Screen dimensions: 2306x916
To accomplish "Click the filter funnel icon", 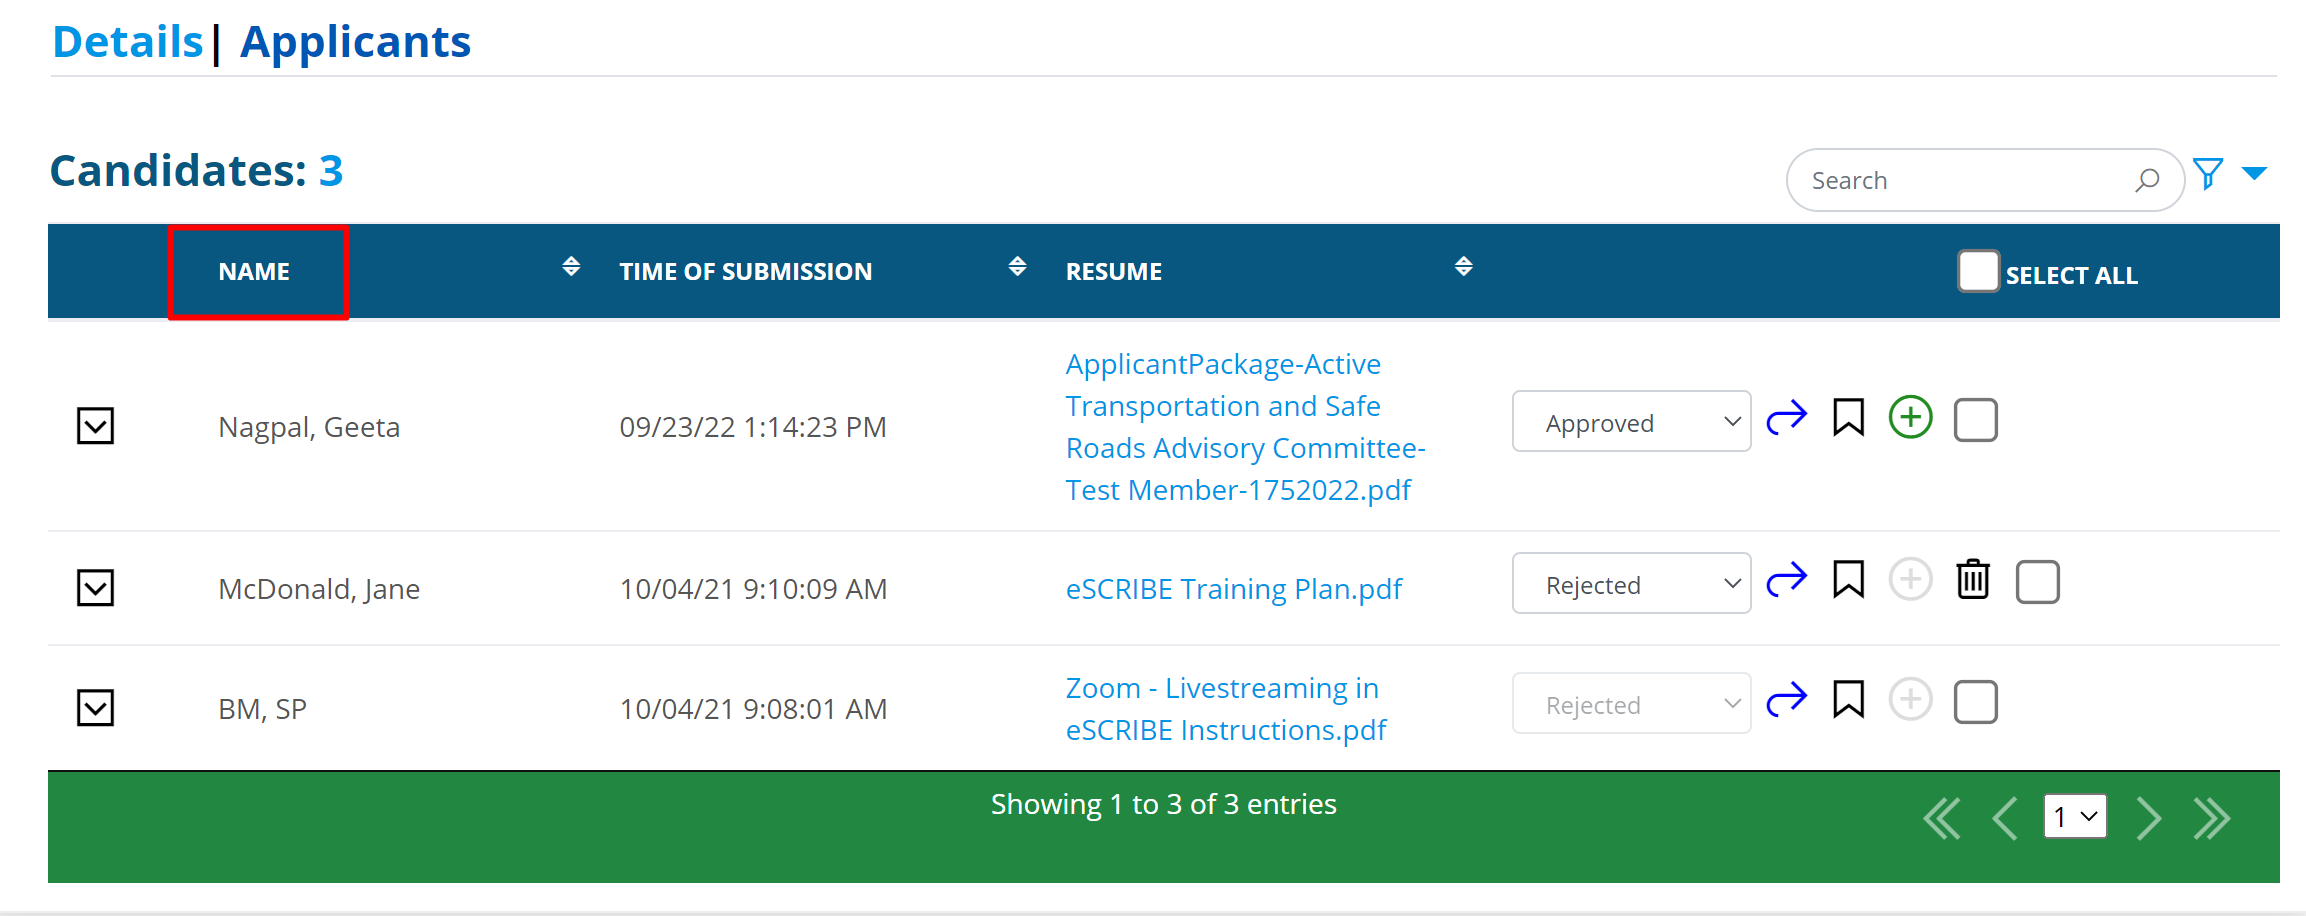I will pyautogui.click(x=2207, y=175).
